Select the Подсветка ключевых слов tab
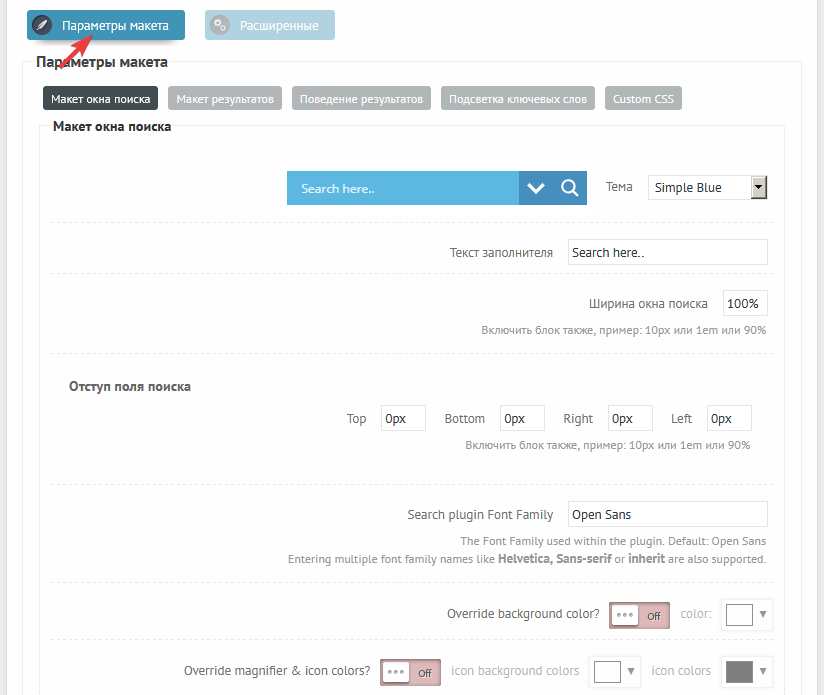Screen dimensions: 824x695 click(x=518, y=99)
